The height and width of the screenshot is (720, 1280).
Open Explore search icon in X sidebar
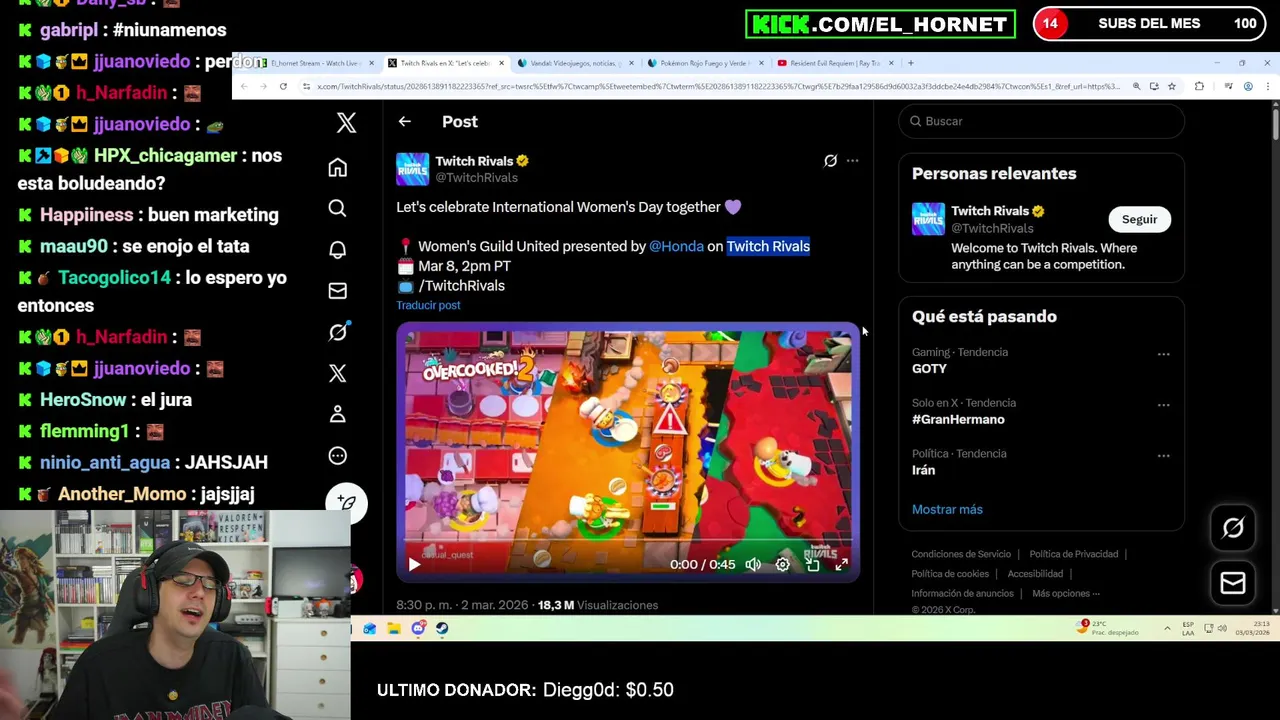[338, 208]
